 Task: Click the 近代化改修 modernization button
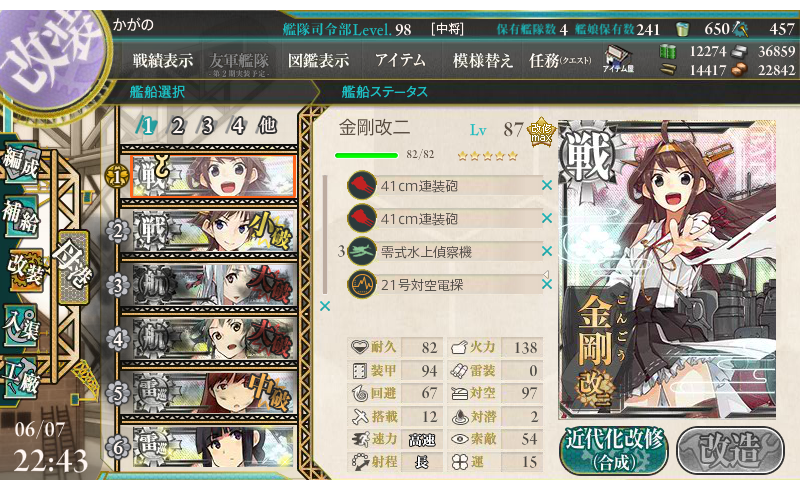coord(614,451)
